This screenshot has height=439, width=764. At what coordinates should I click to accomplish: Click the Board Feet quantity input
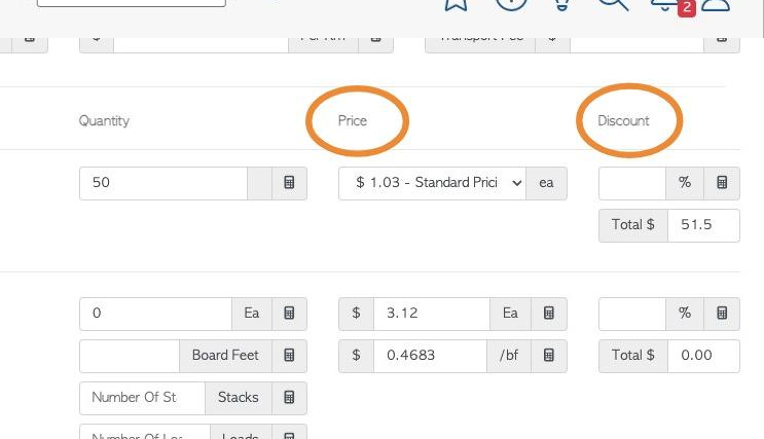coord(130,356)
